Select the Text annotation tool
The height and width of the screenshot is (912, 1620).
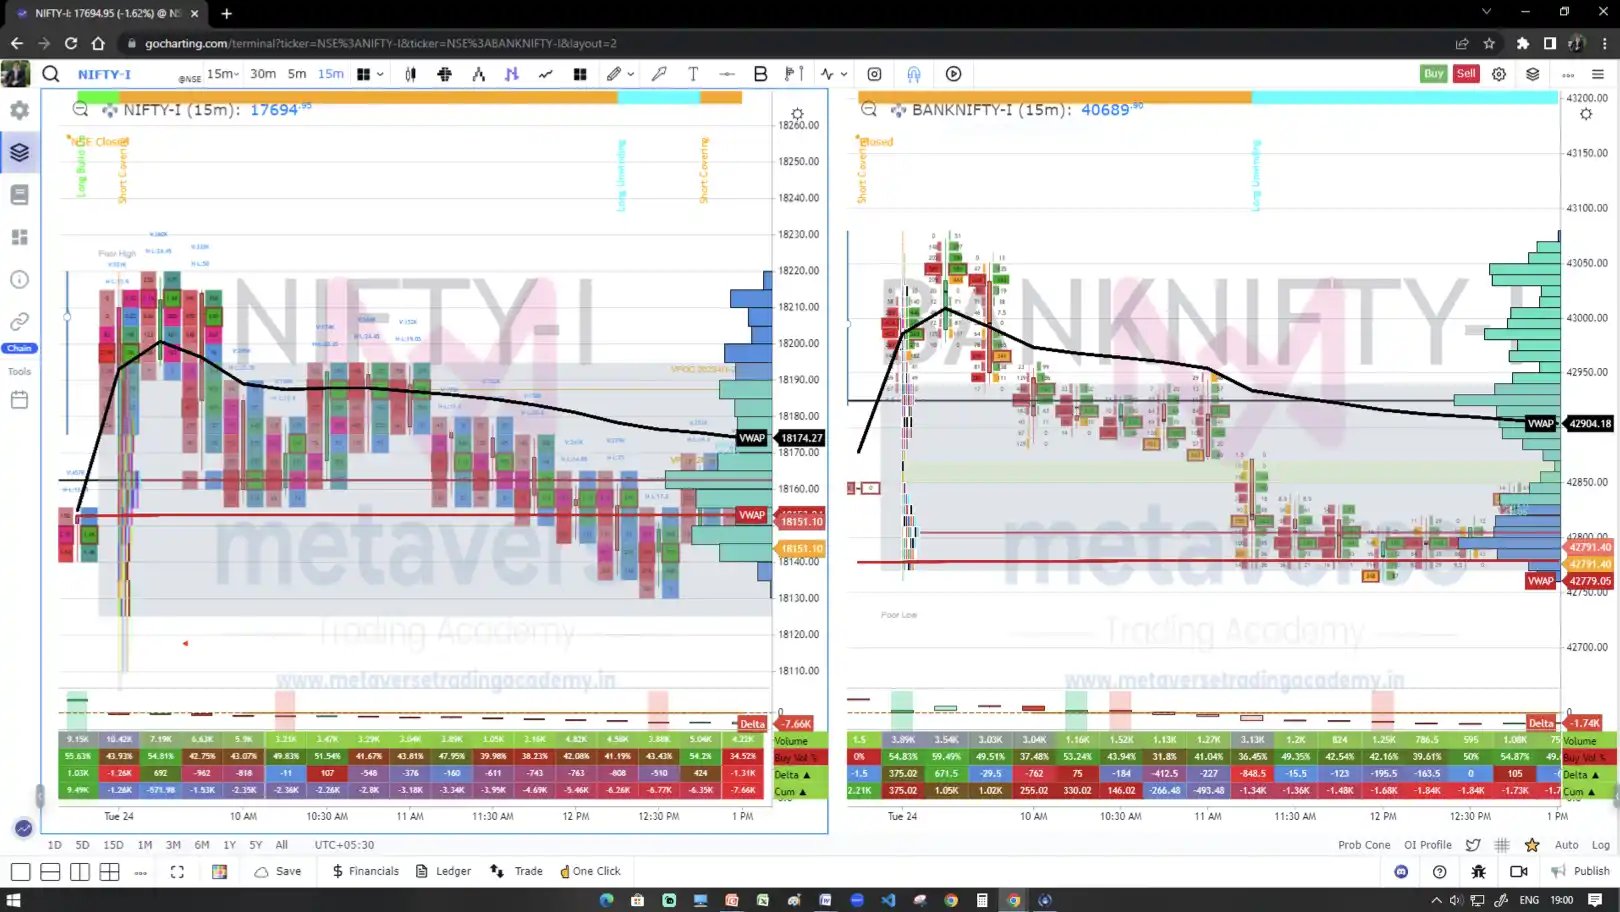[692, 74]
